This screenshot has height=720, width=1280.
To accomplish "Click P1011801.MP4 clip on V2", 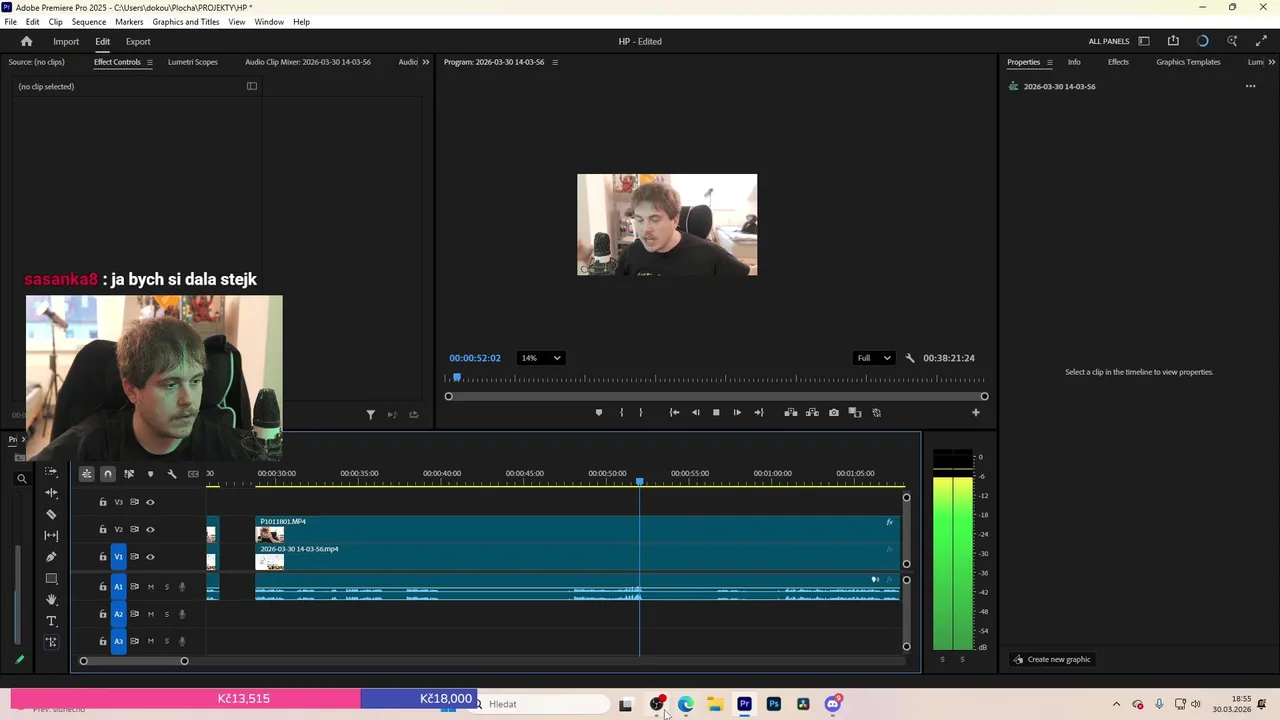I will pyautogui.click(x=578, y=529).
